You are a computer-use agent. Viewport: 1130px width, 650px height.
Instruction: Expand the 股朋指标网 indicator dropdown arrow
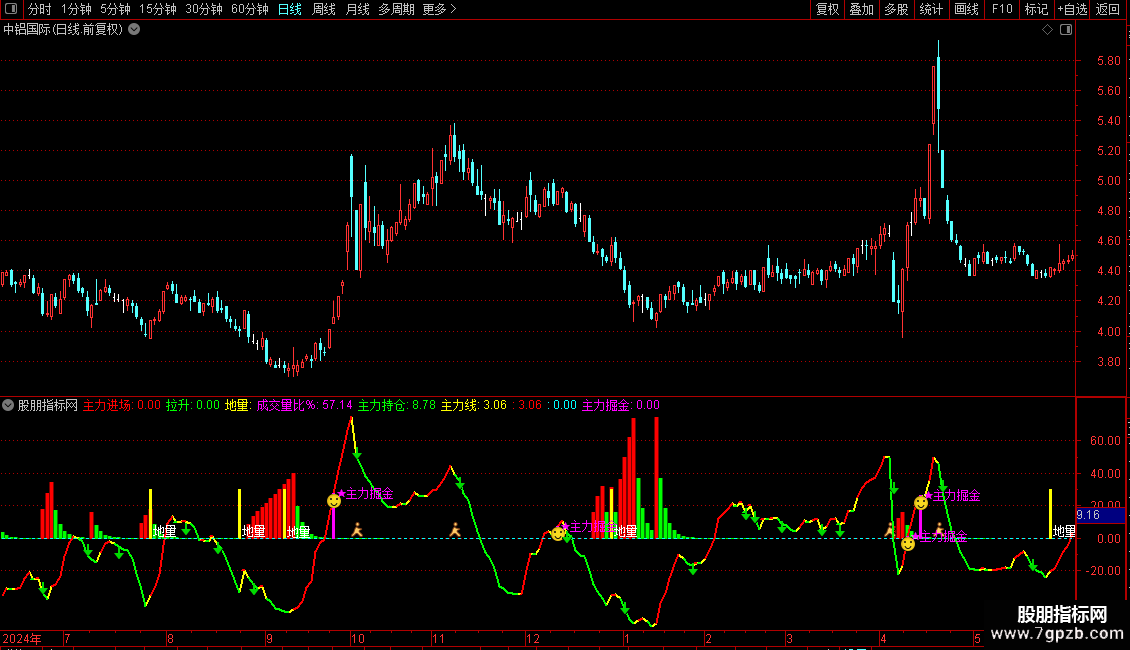[9, 405]
